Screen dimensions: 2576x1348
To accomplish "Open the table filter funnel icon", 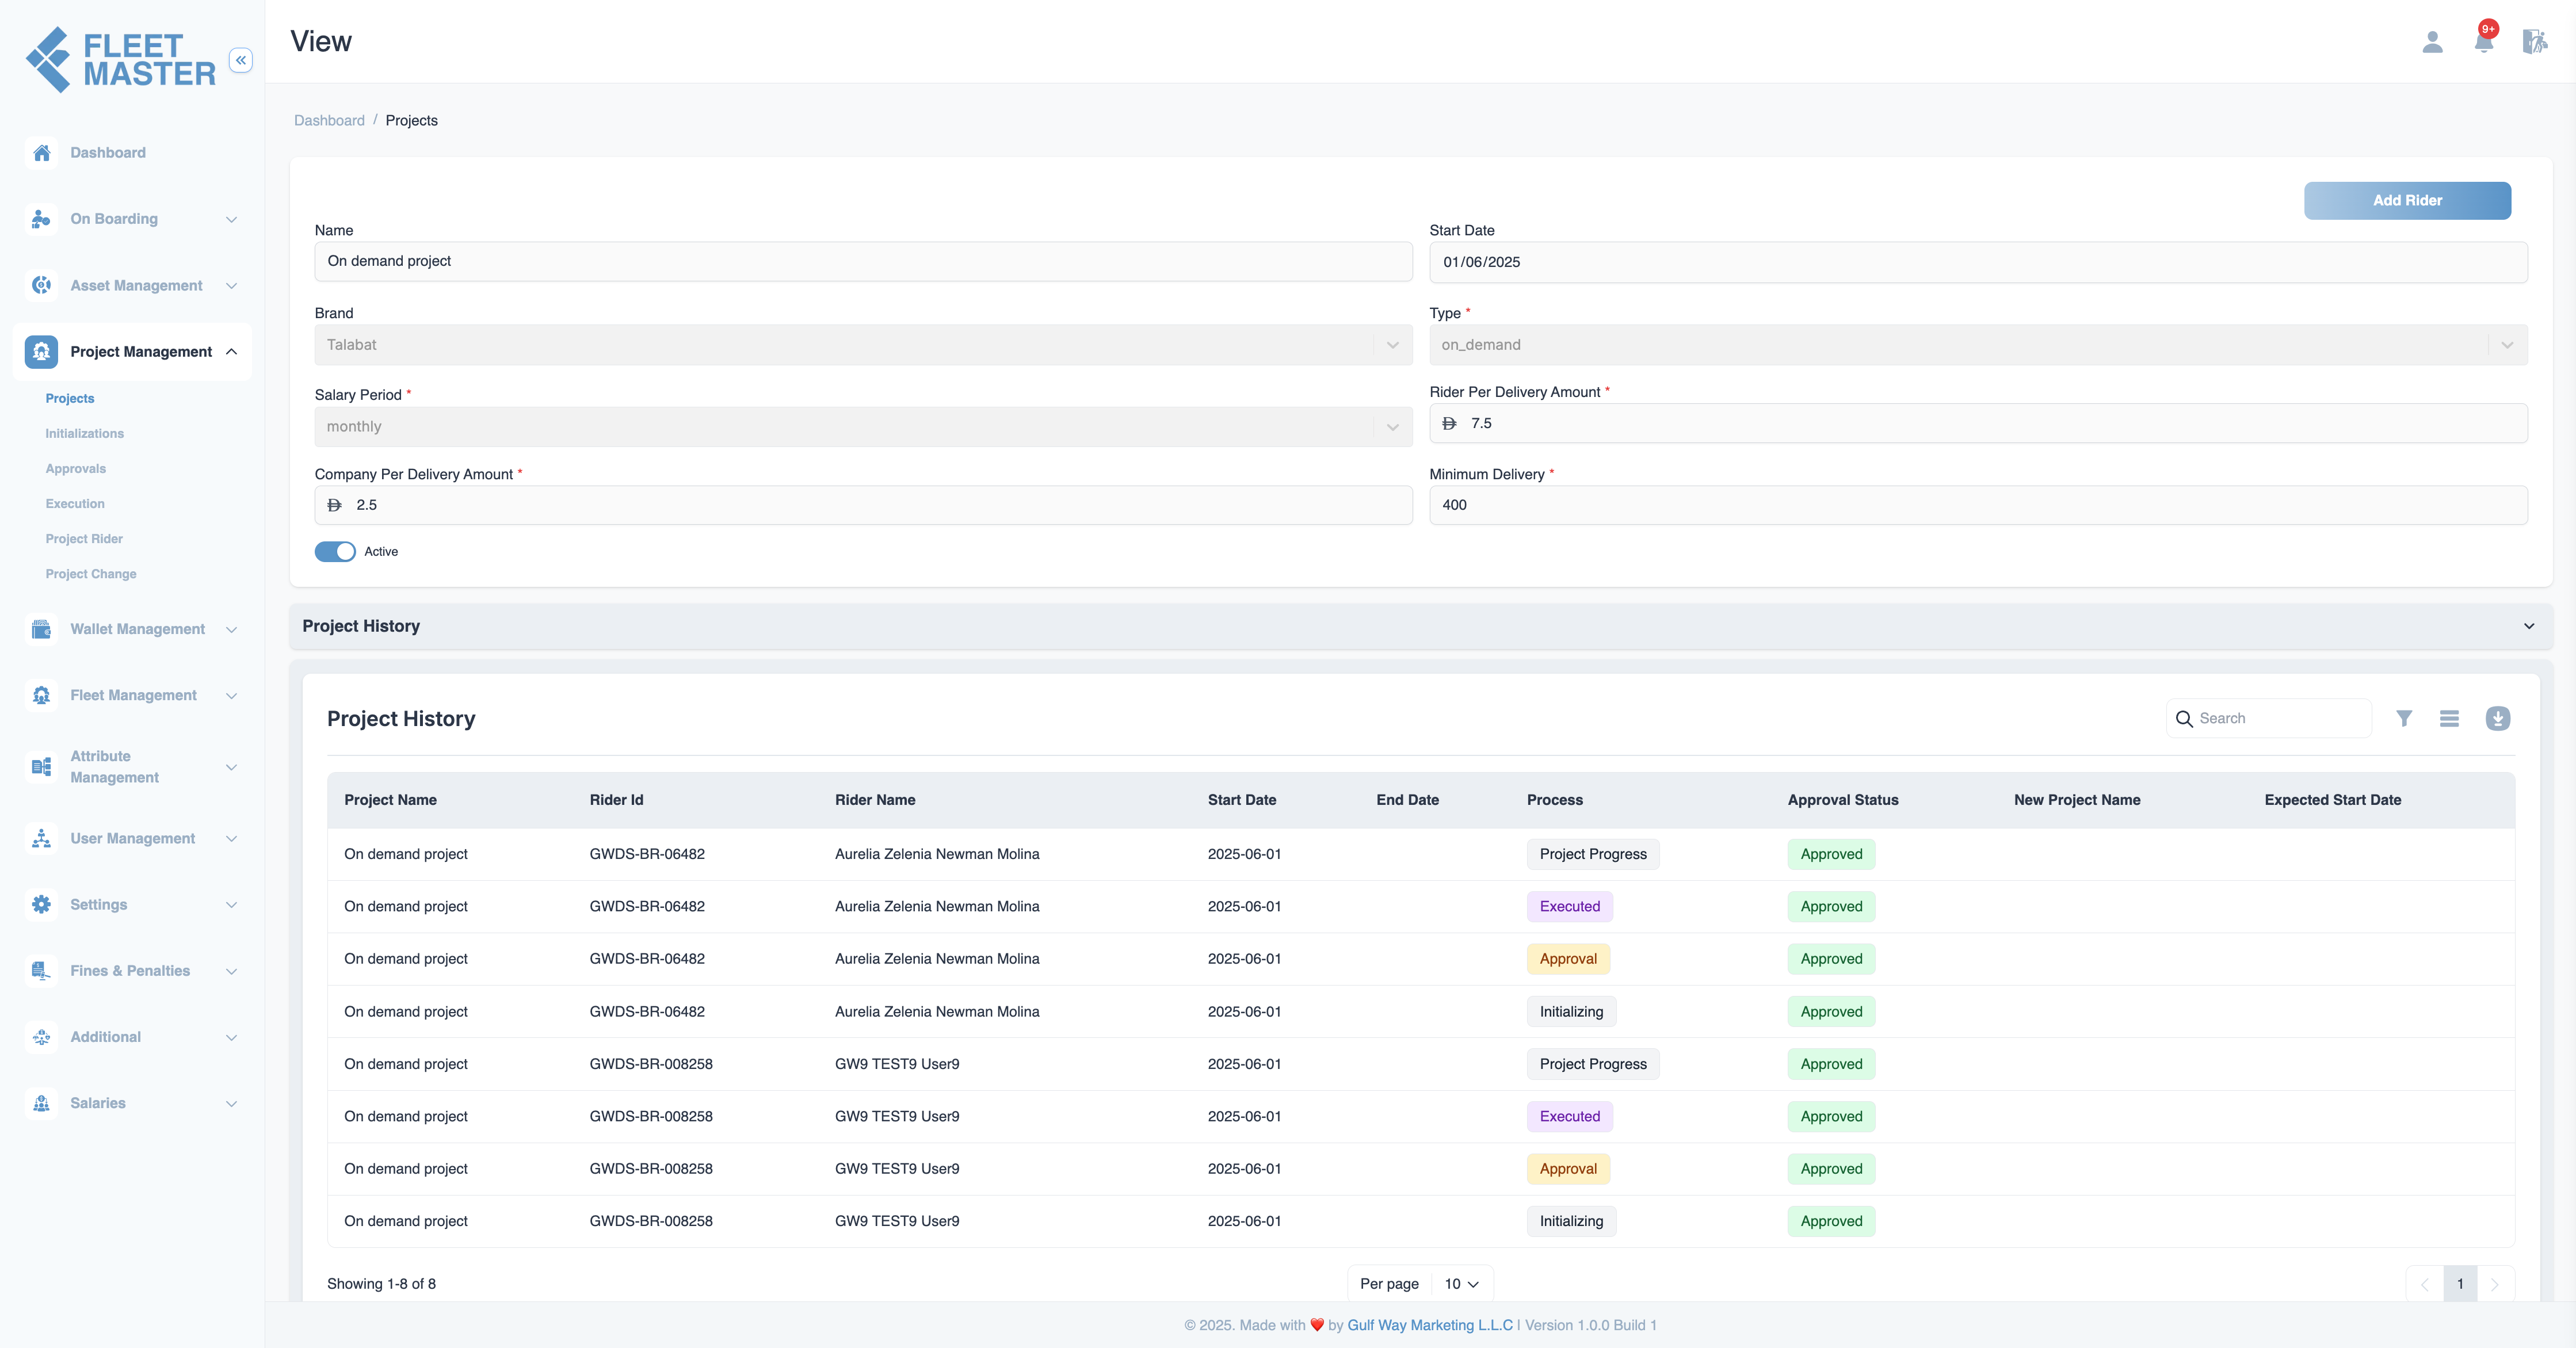I will [x=2404, y=718].
